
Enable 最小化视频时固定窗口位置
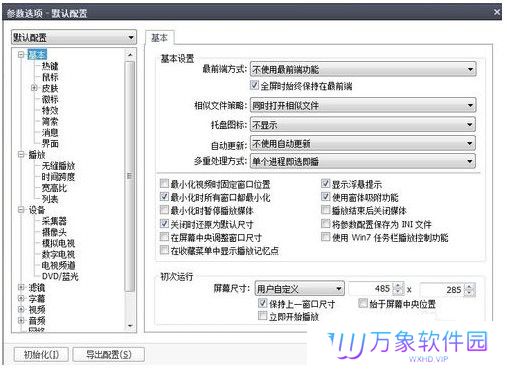click(x=164, y=183)
